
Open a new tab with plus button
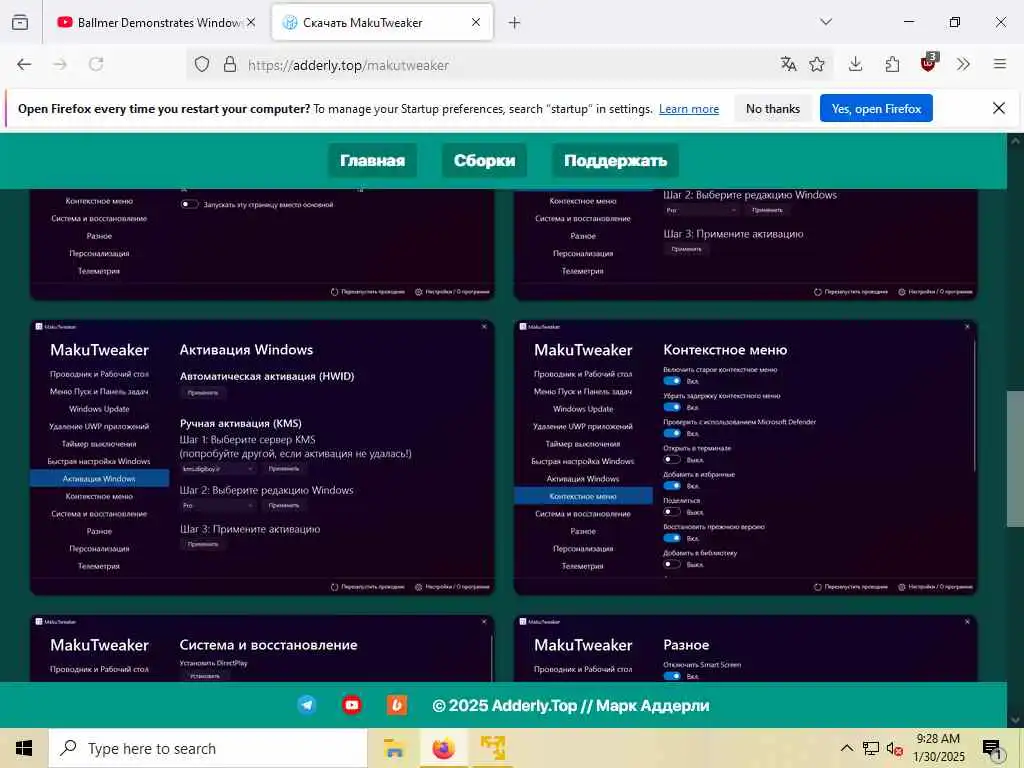pos(515,23)
